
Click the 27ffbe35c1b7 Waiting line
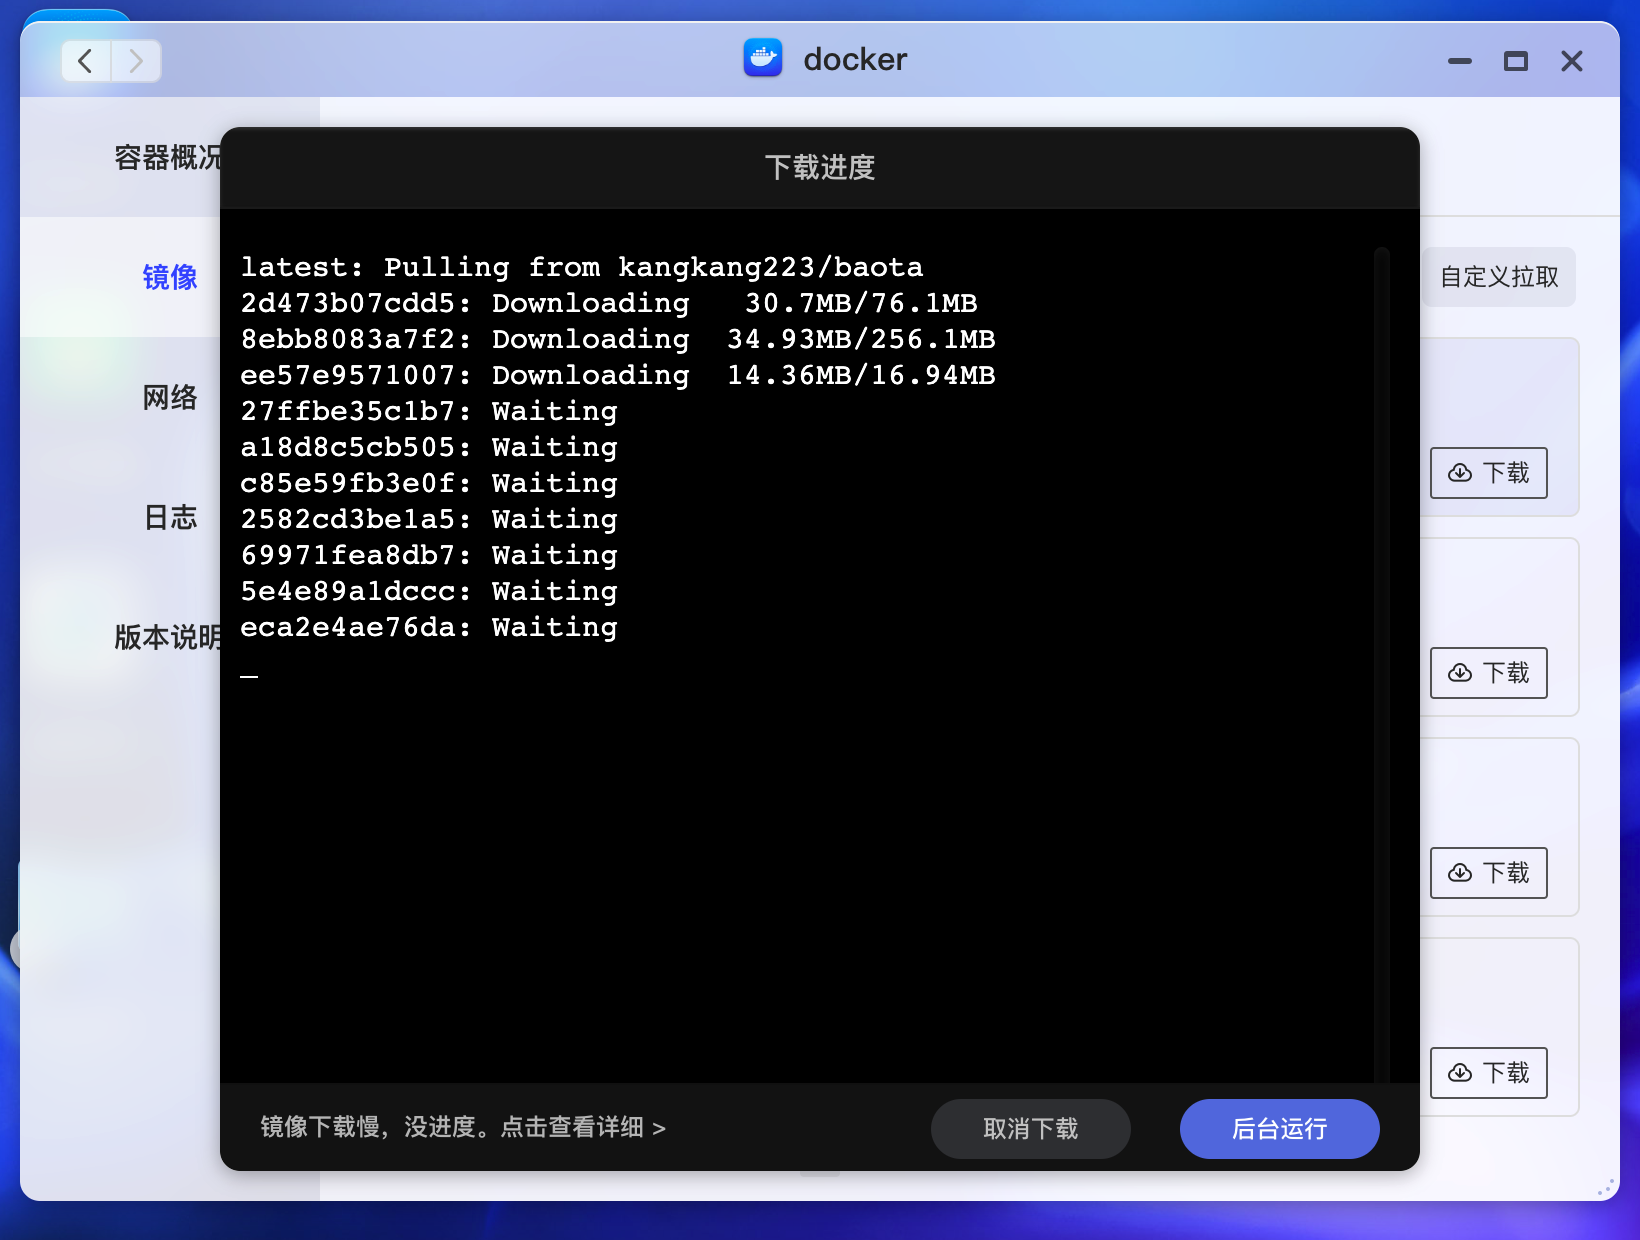coord(429,411)
